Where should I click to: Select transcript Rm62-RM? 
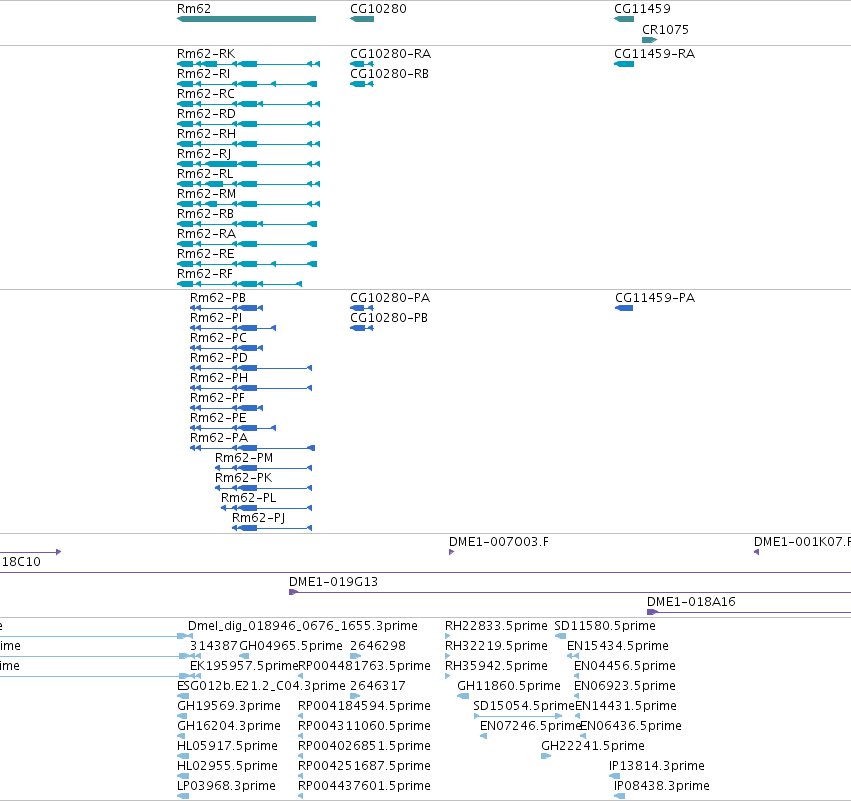(249, 204)
